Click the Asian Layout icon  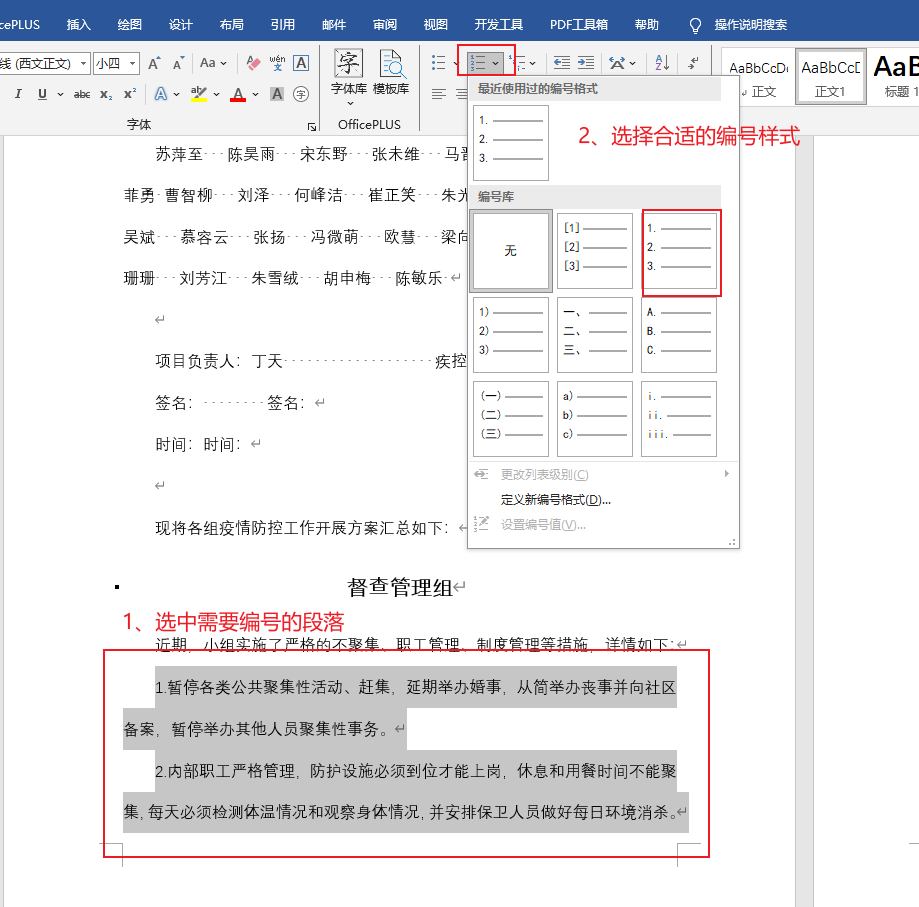(617, 63)
